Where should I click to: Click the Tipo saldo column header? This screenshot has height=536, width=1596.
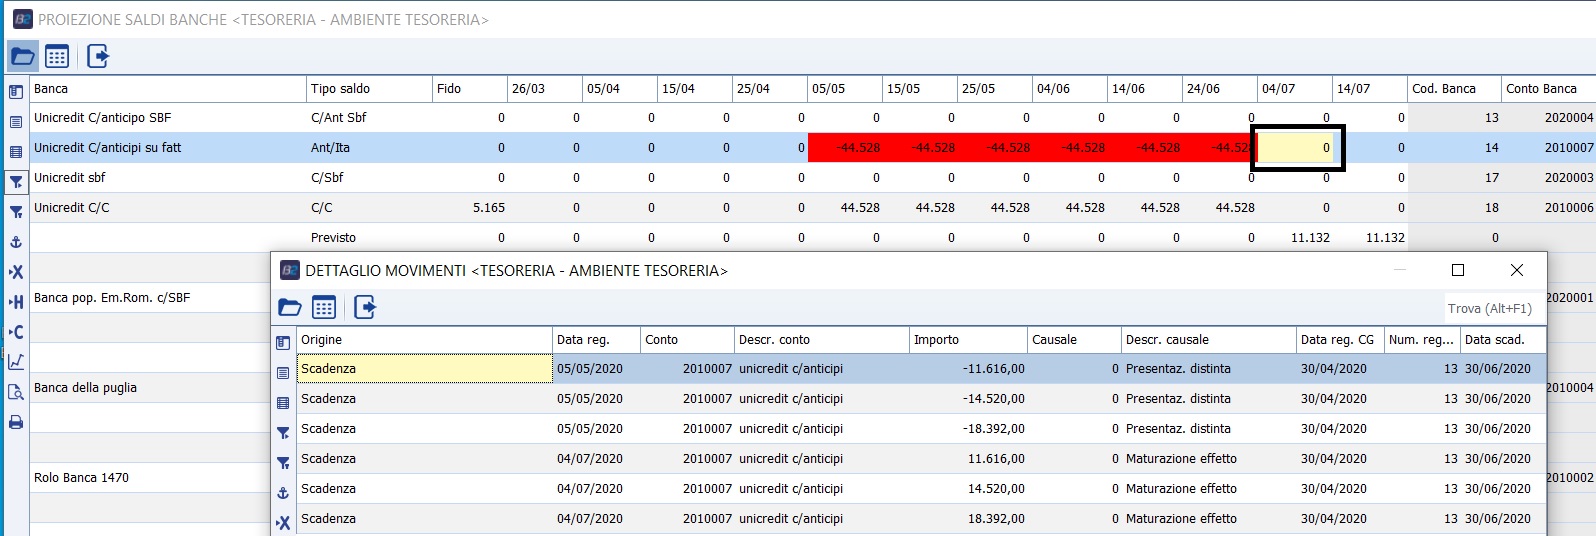click(368, 89)
